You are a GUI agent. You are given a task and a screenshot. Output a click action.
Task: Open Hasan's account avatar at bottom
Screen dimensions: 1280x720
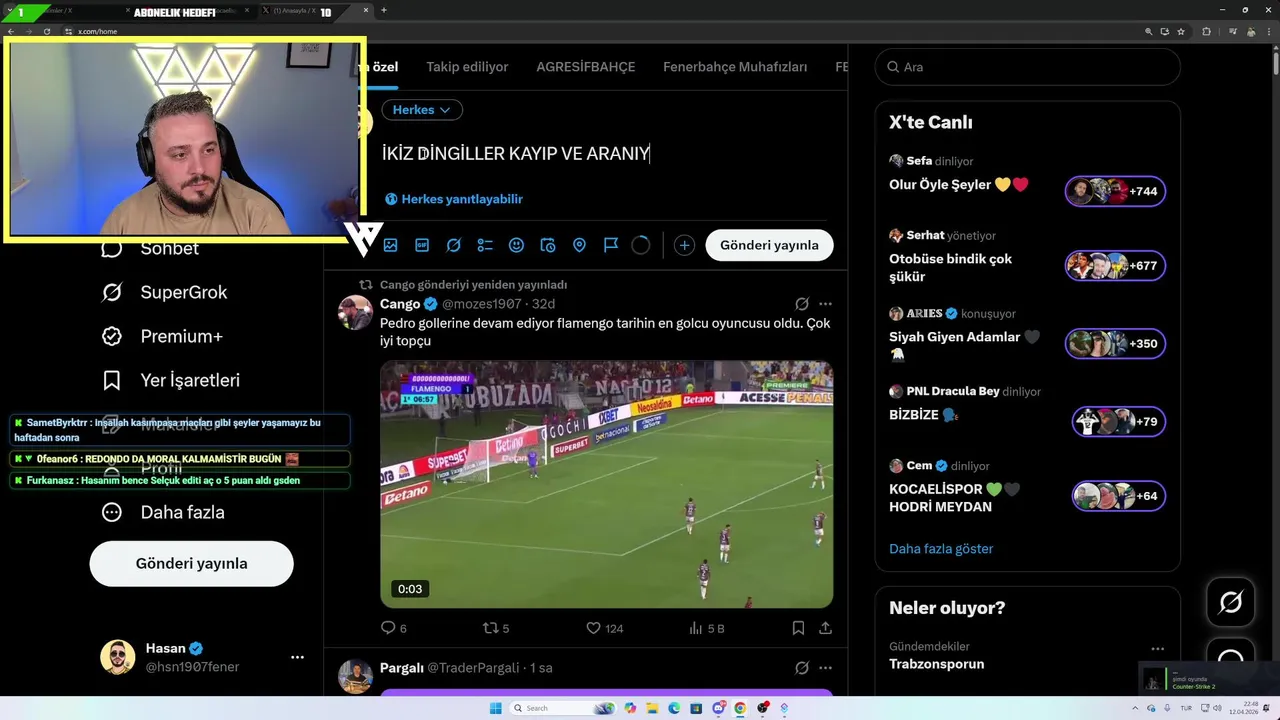pyautogui.click(x=117, y=657)
